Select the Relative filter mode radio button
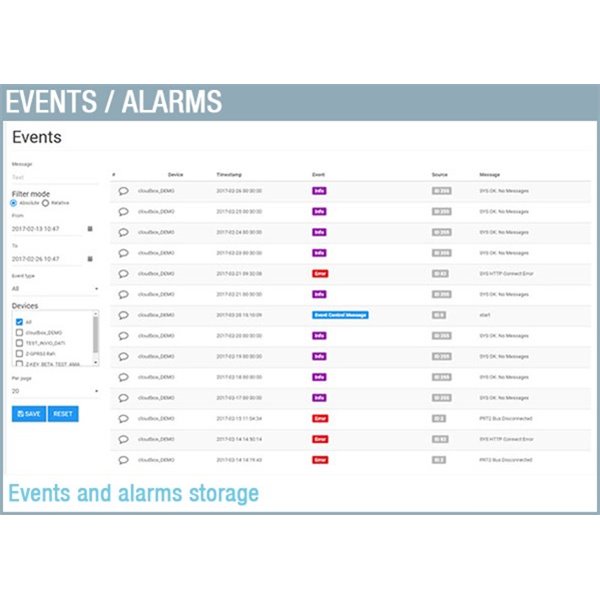The width and height of the screenshot is (600, 600). [x=45, y=203]
